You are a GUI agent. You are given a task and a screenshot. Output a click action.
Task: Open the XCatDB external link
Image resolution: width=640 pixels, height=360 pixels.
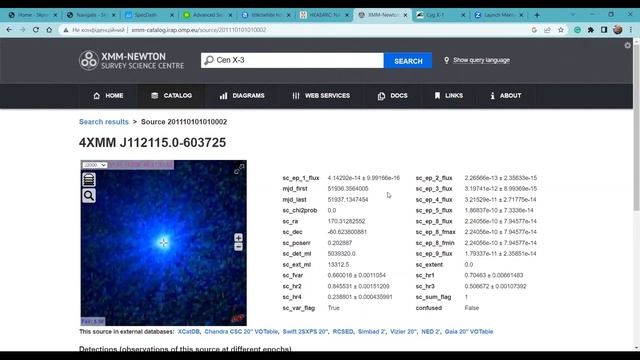tap(189, 331)
